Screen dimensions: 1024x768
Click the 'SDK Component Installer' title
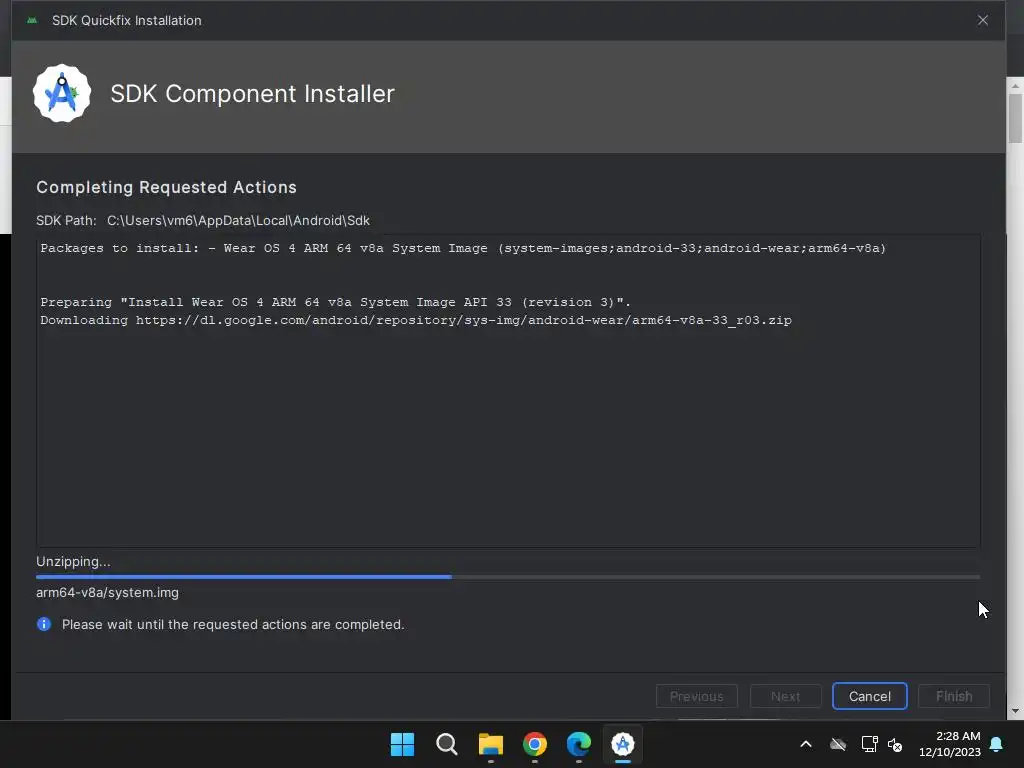click(253, 94)
